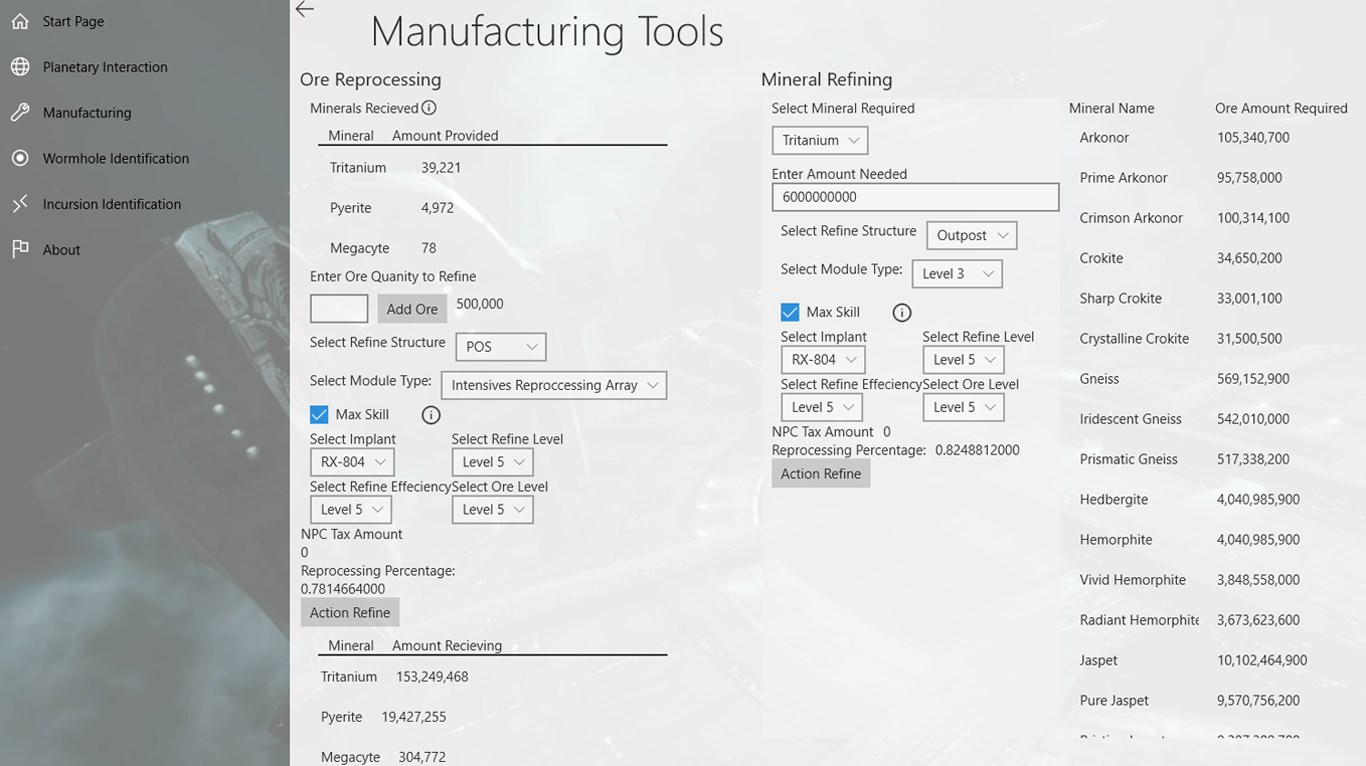The height and width of the screenshot is (766, 1366).
Task: Click the Hedbergite ore name
Action: (1114, 499)
